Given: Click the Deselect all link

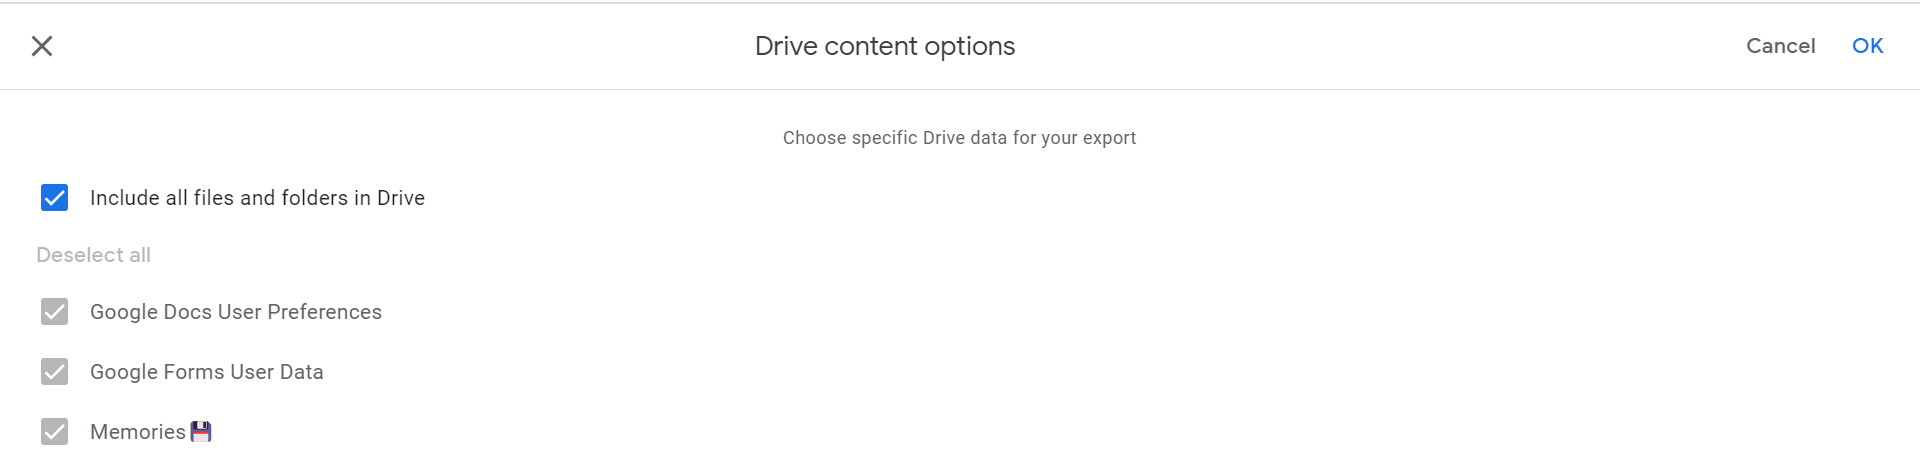Looking at the screenshot, I should (x=93, y=255).
